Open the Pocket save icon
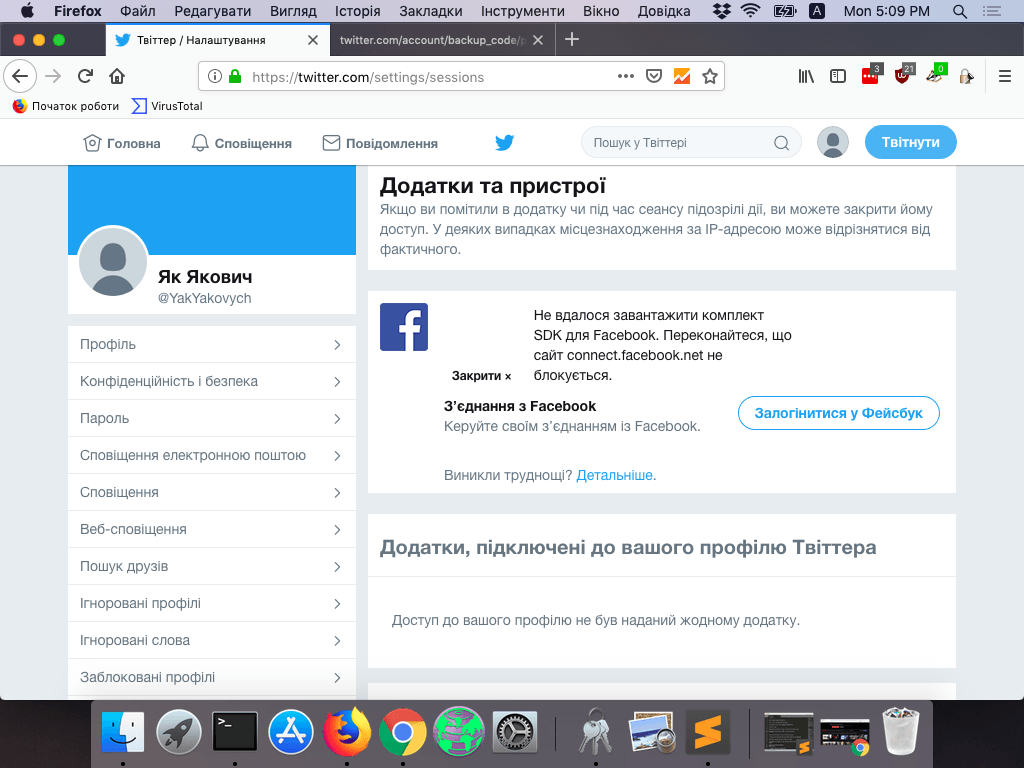This screenshot has width=1024, height=768. point(654,76)
